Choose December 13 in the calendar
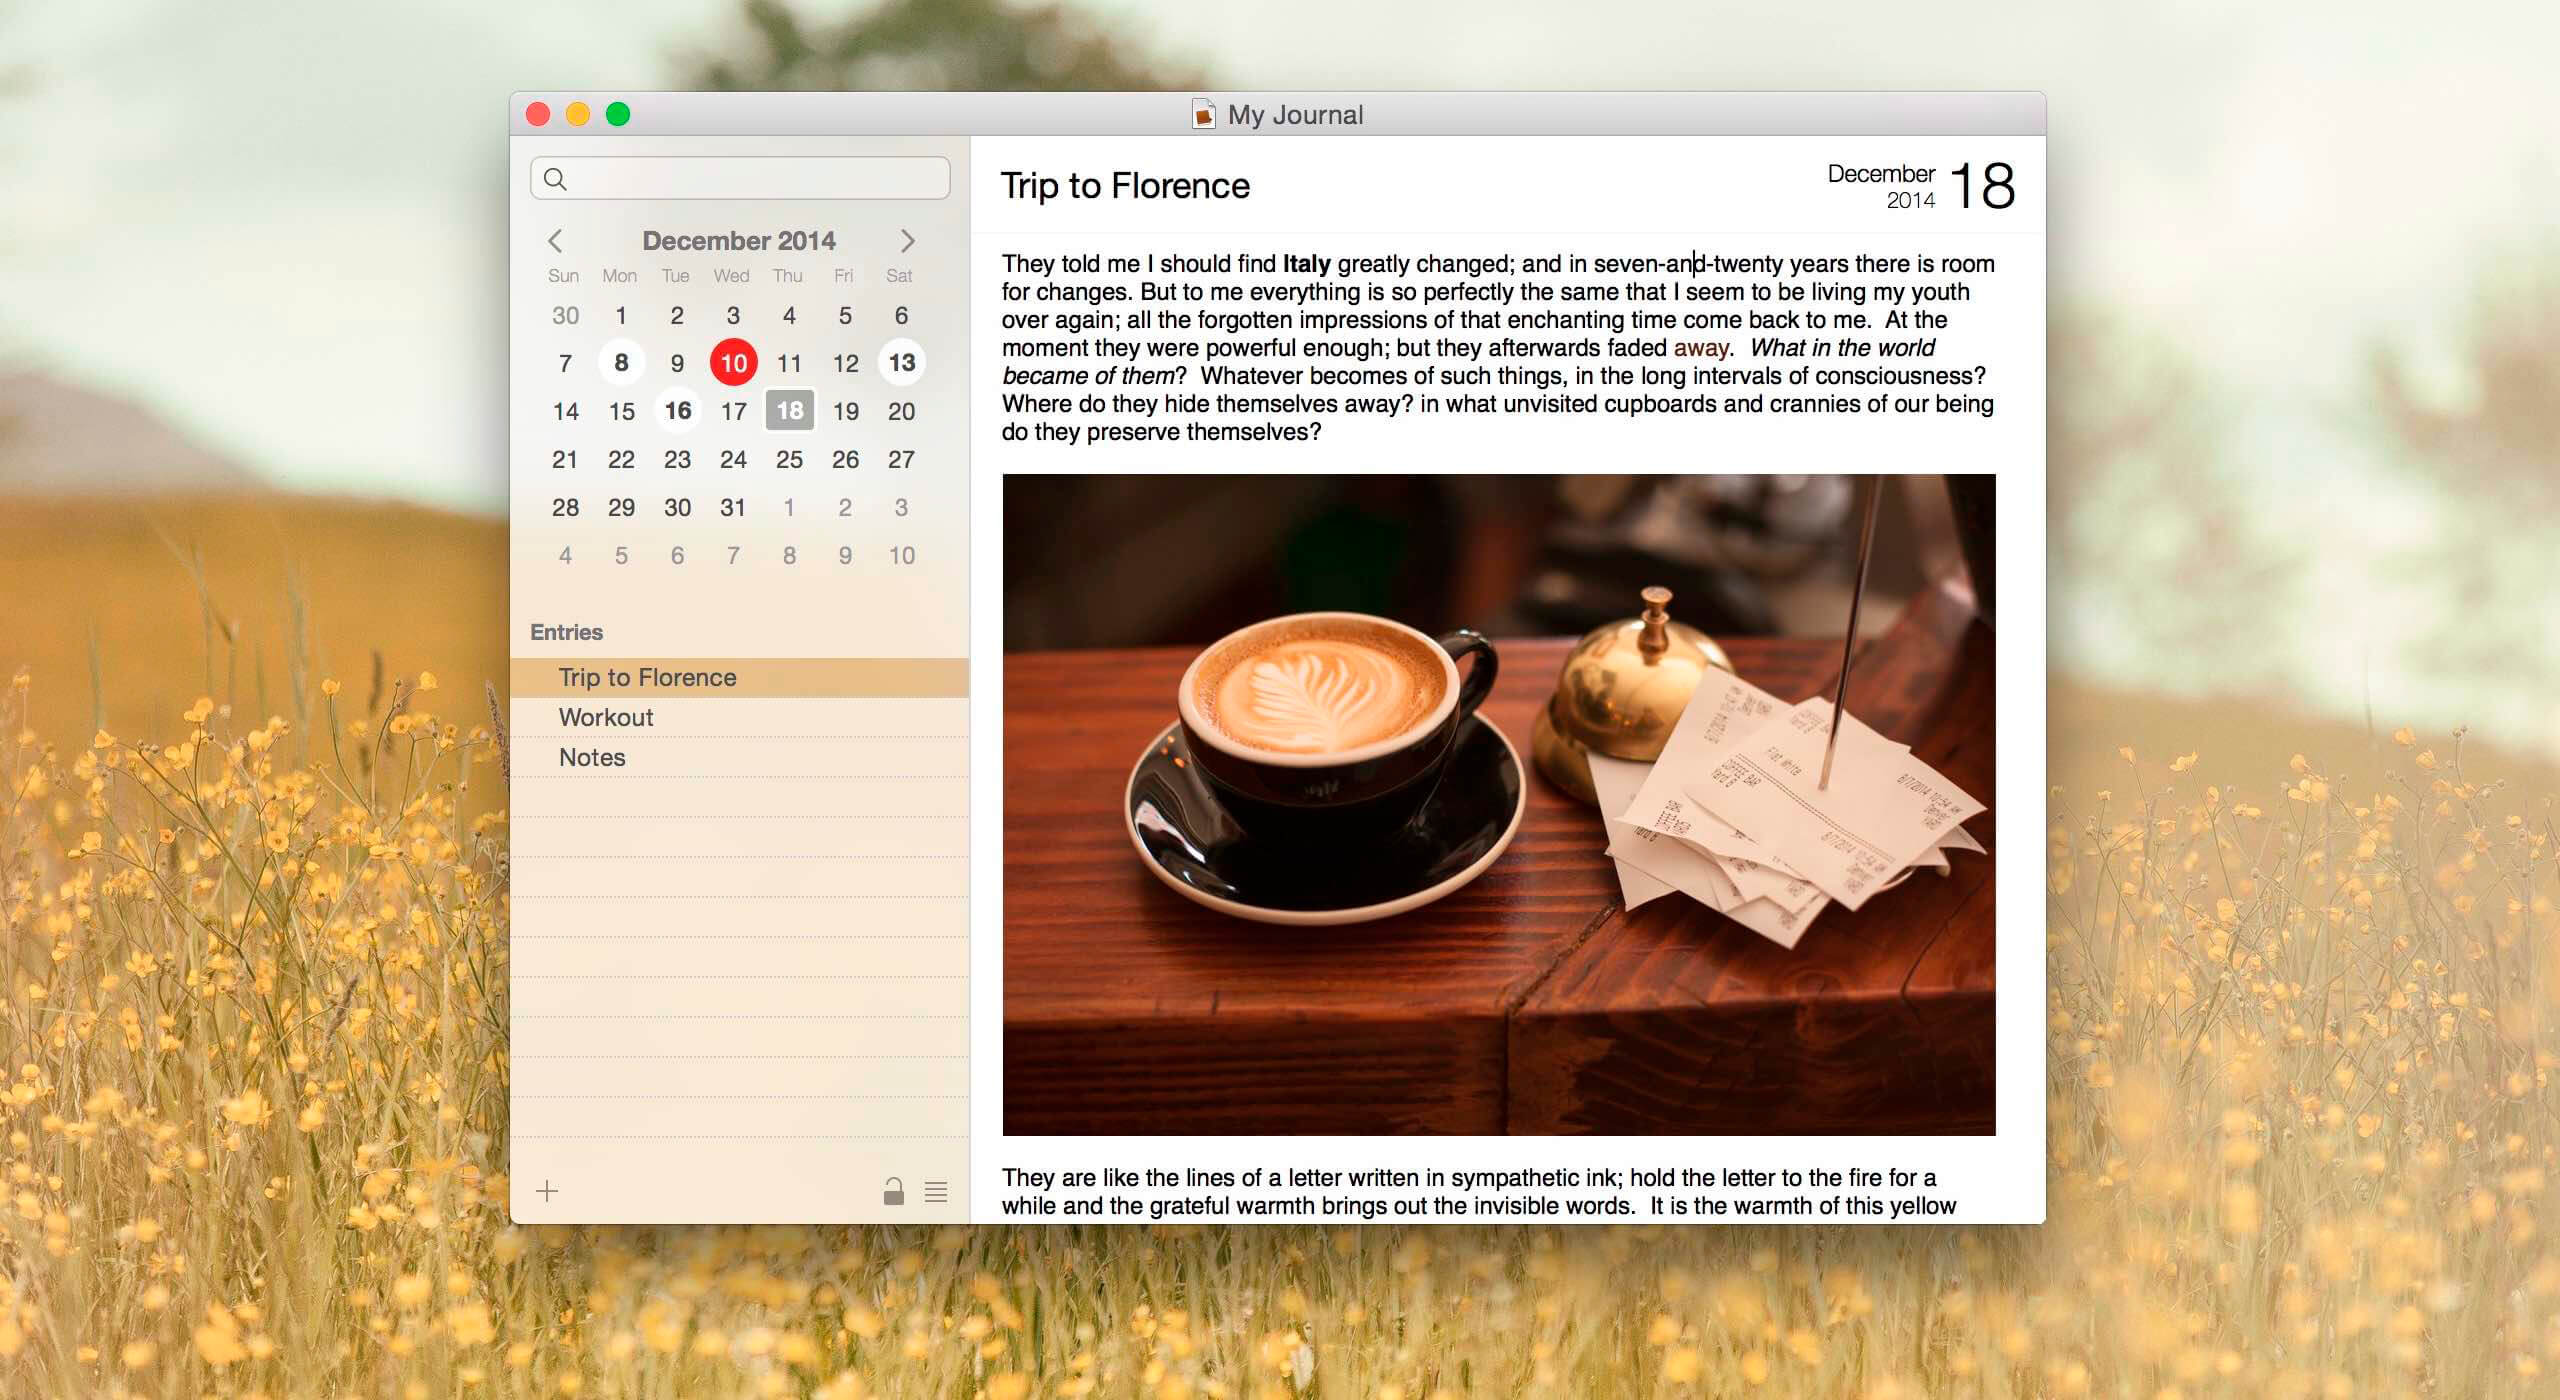The width and height of the screenshot is (2560, 1400). (901, 363)
